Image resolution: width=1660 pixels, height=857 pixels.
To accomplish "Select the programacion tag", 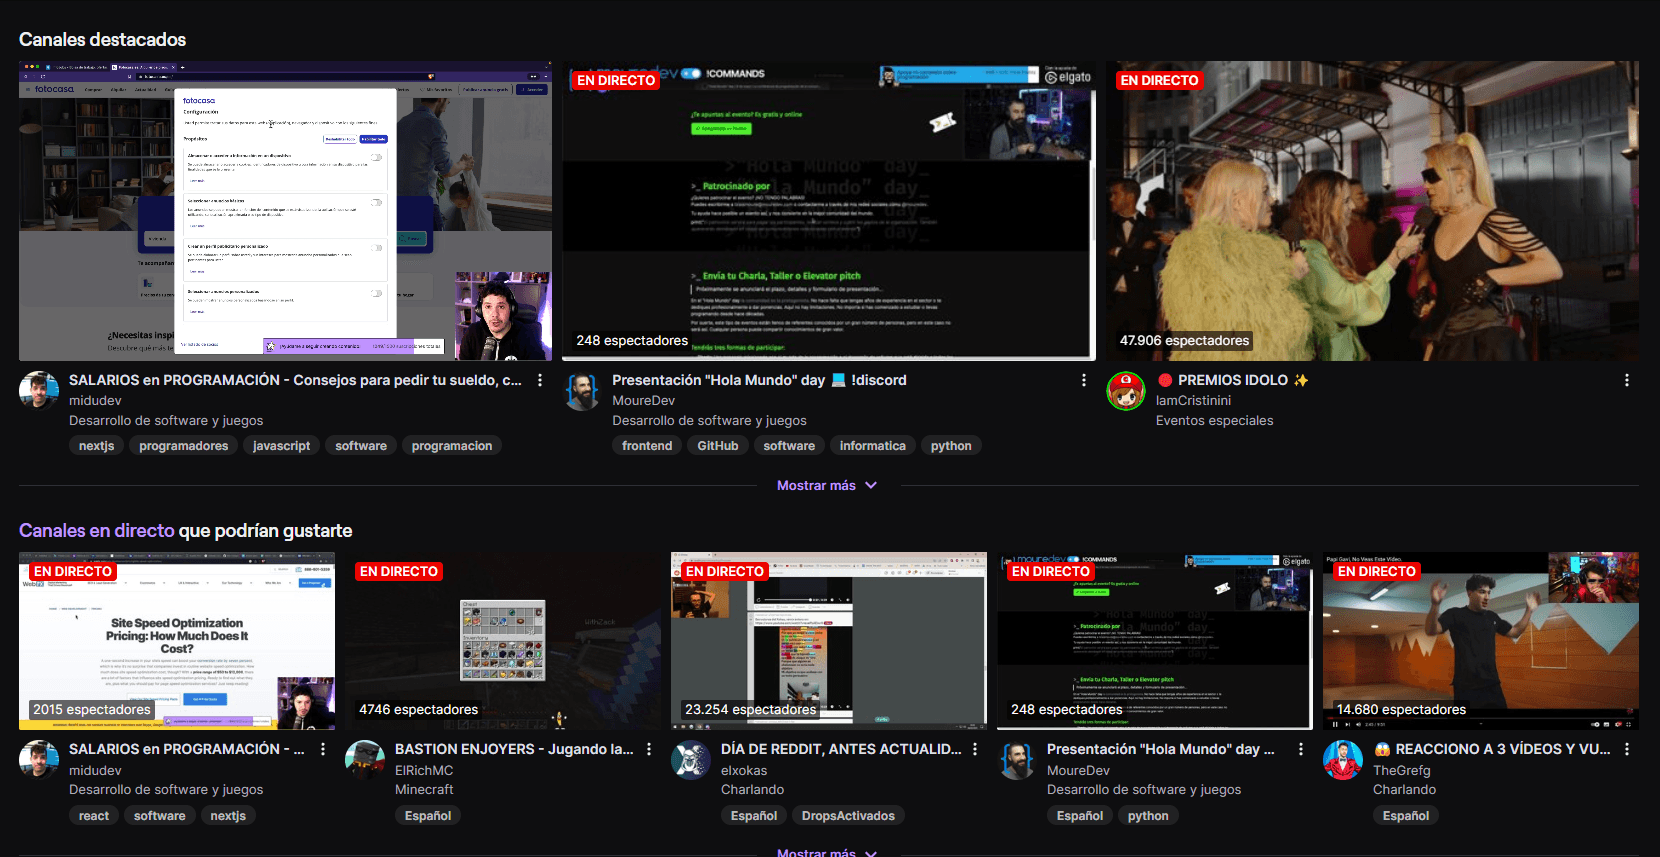I will click(452, 446).
